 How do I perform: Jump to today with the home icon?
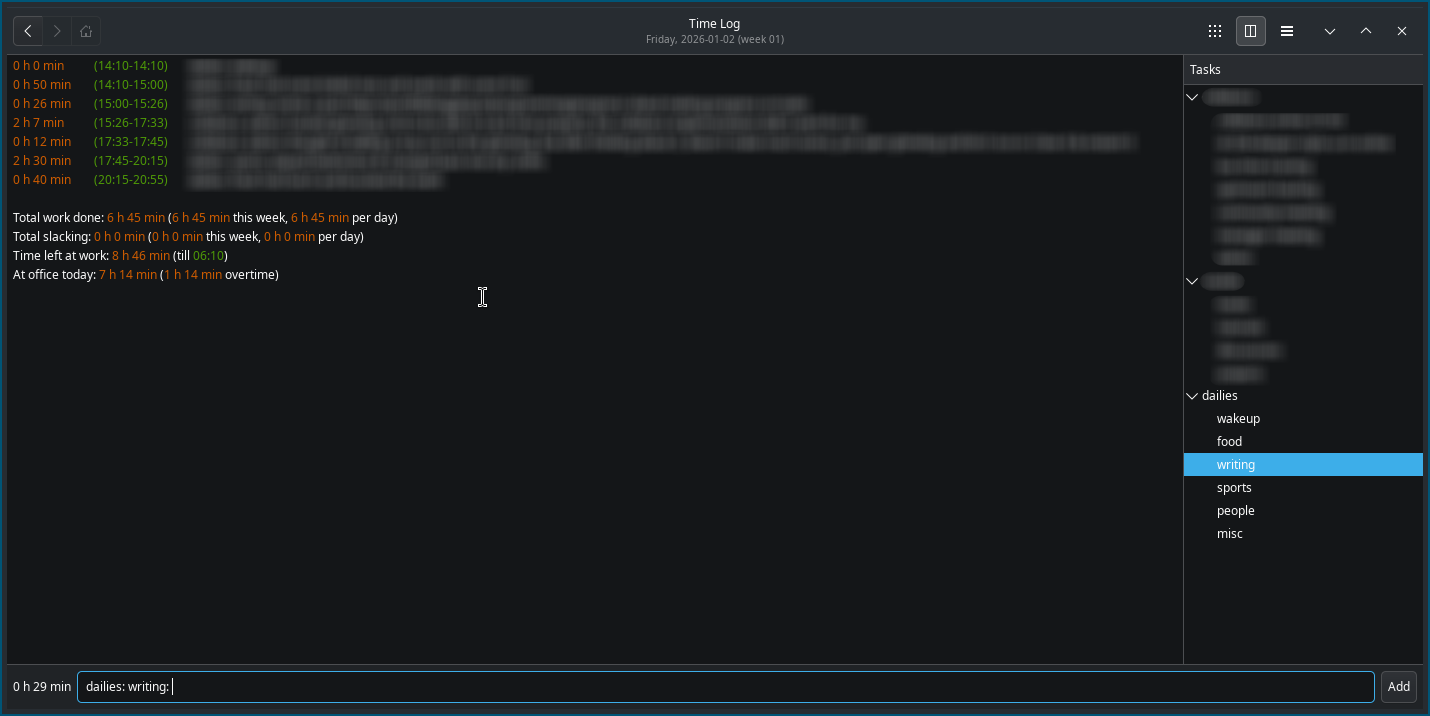click(x=86, y=31)
